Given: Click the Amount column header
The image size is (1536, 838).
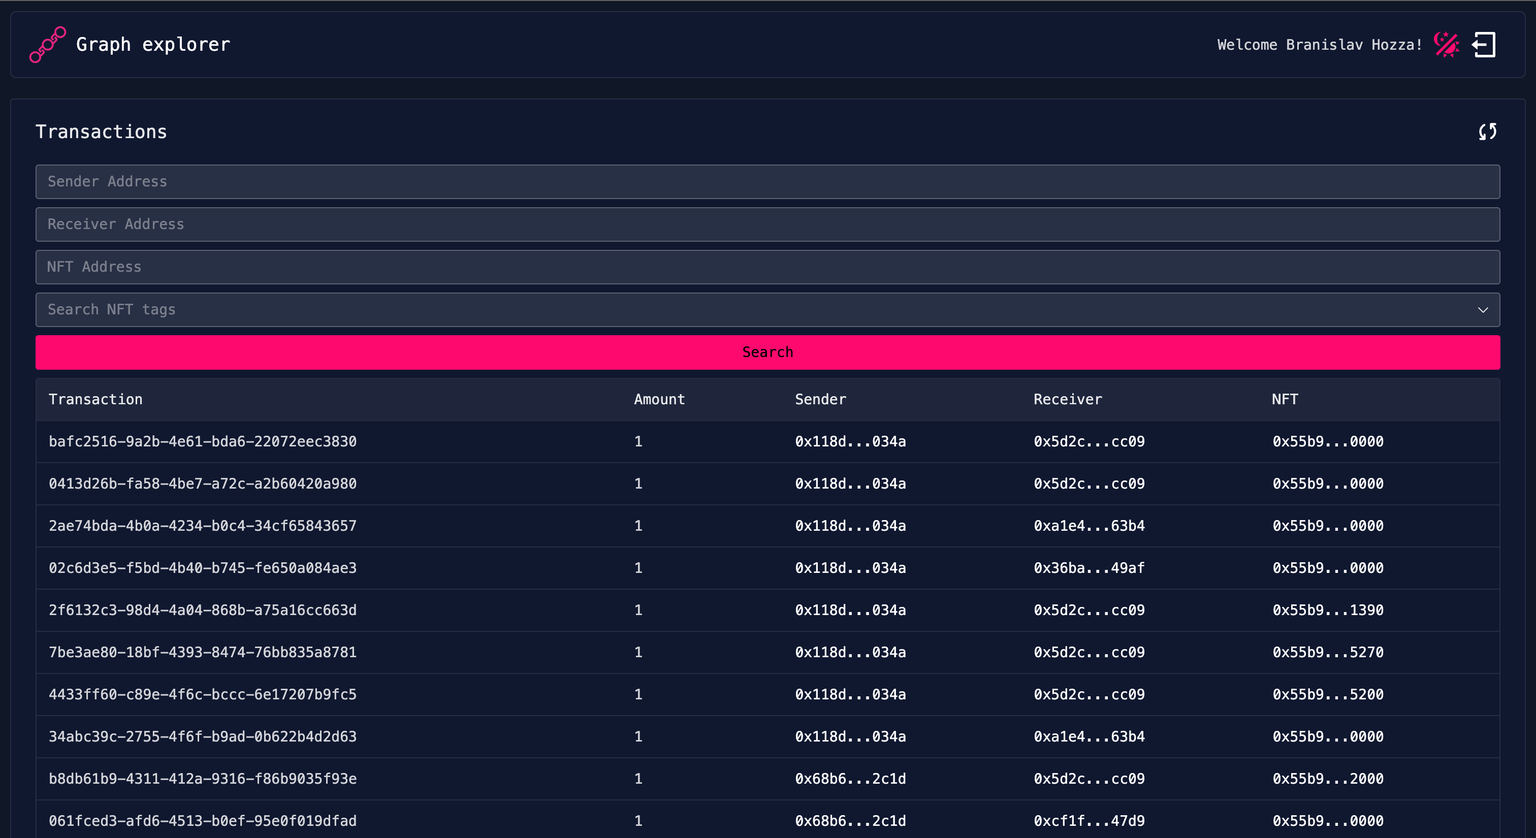Looking at the screenshot, I should 660,399.
